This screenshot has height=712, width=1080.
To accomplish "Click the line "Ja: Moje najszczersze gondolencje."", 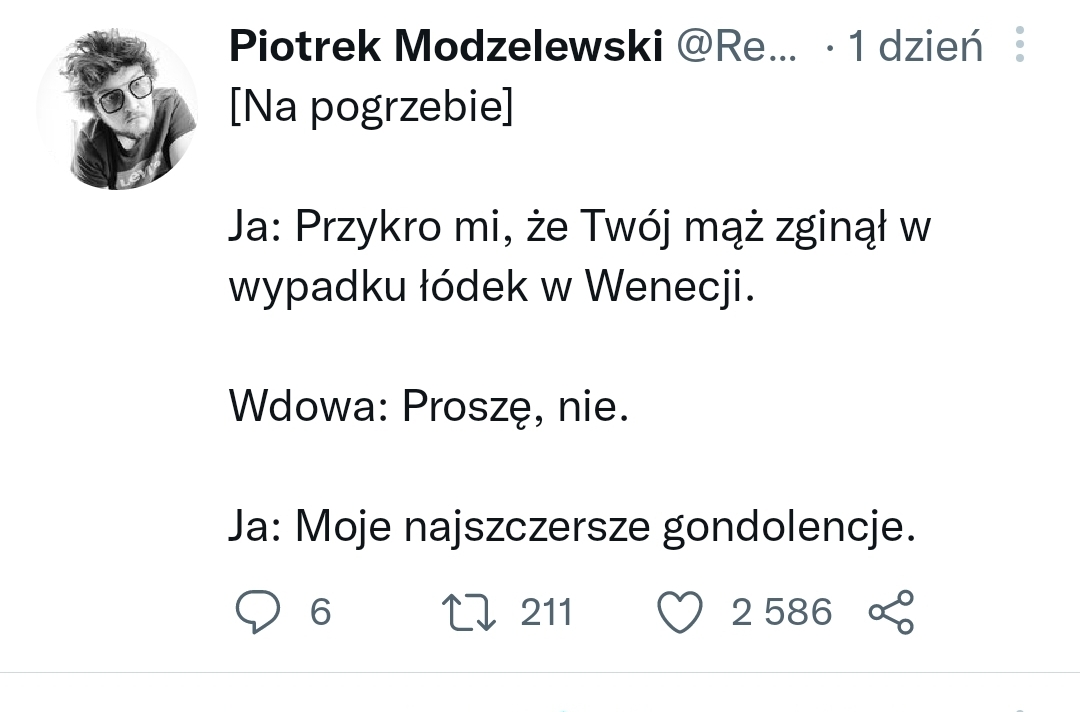I will pyautogui.click(x=572, y=526).
